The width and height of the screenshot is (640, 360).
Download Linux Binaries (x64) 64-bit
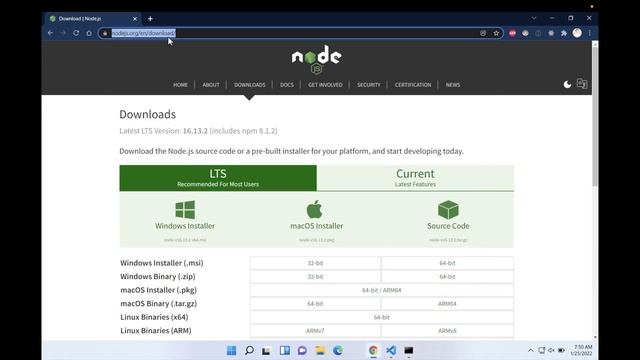click(382, 317)
